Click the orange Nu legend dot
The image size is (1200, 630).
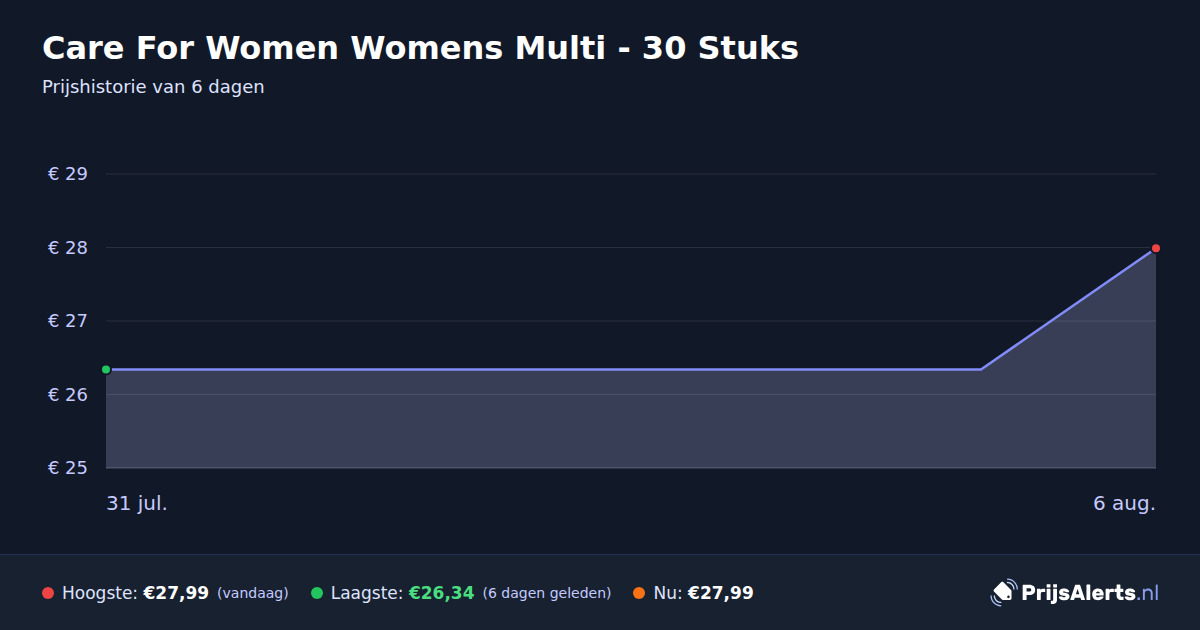click(x=639, y=593)
